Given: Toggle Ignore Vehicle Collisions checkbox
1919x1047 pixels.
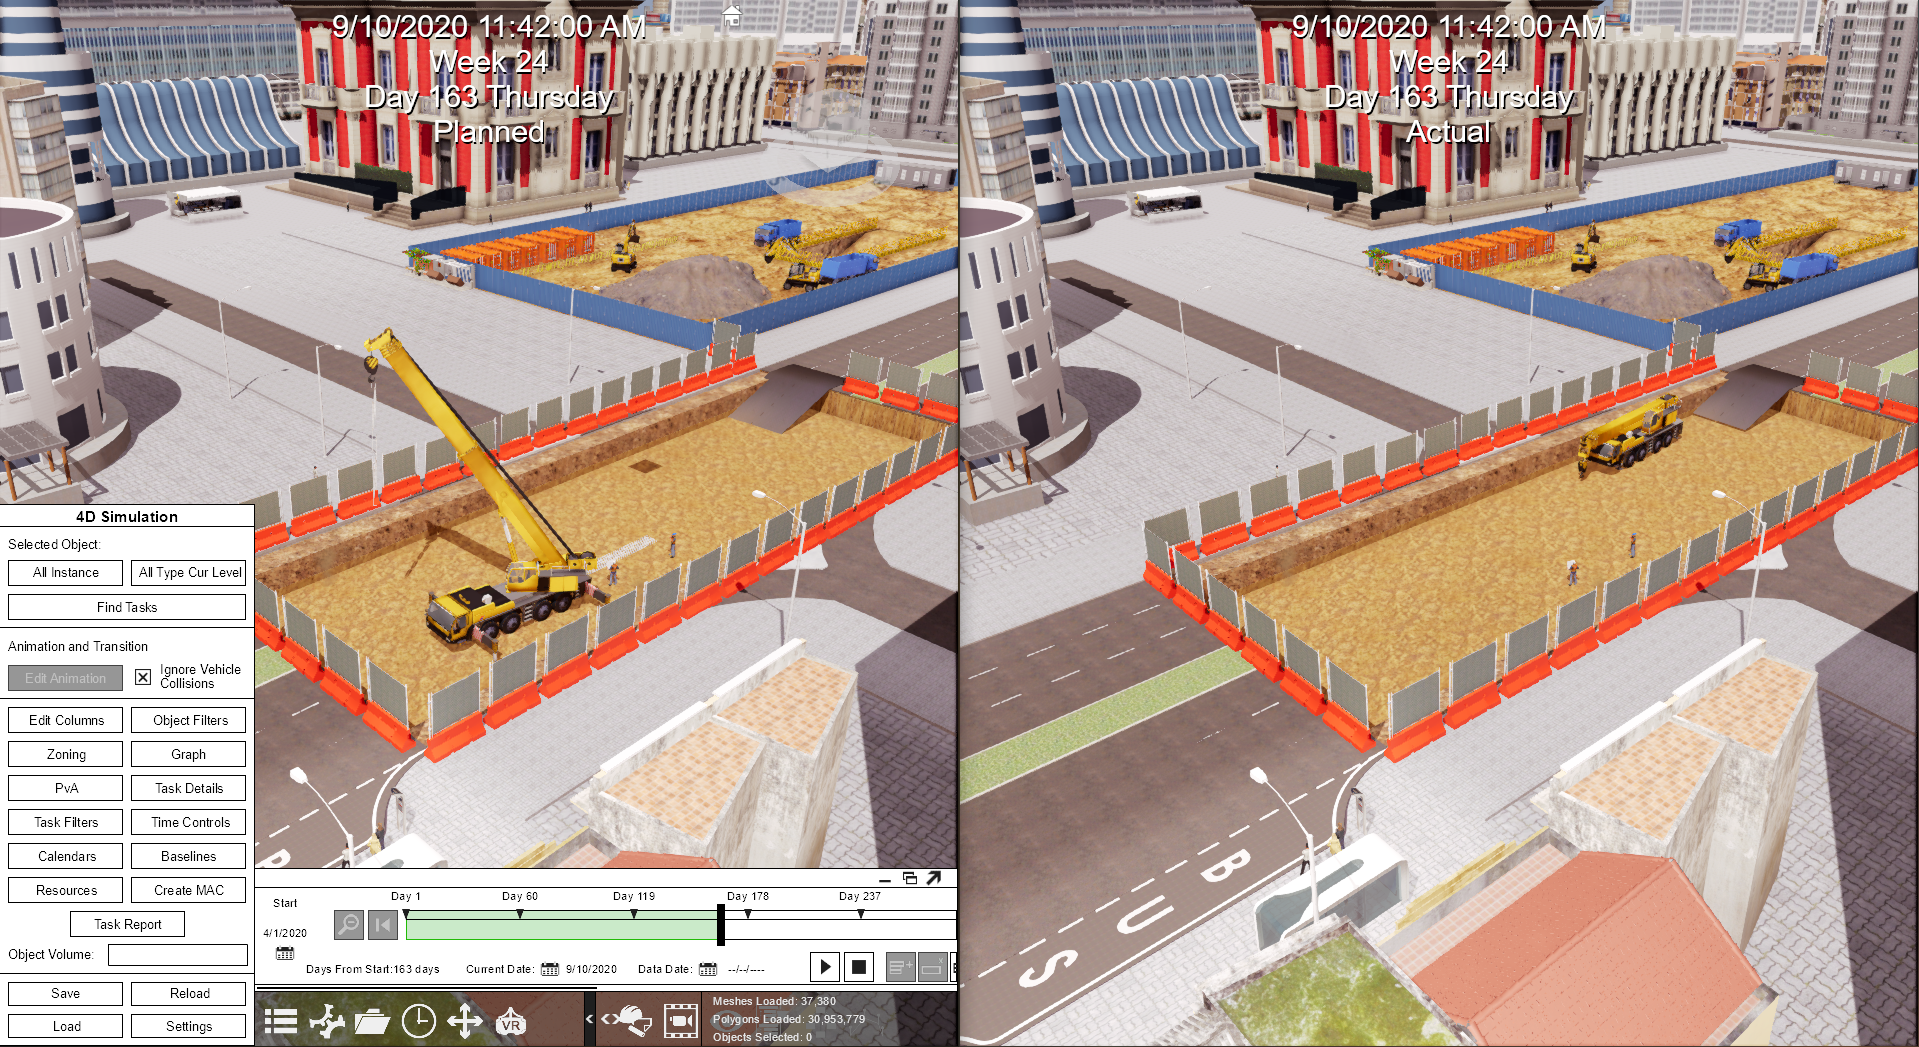Looking at the screenshot, I should click(143, 677).
